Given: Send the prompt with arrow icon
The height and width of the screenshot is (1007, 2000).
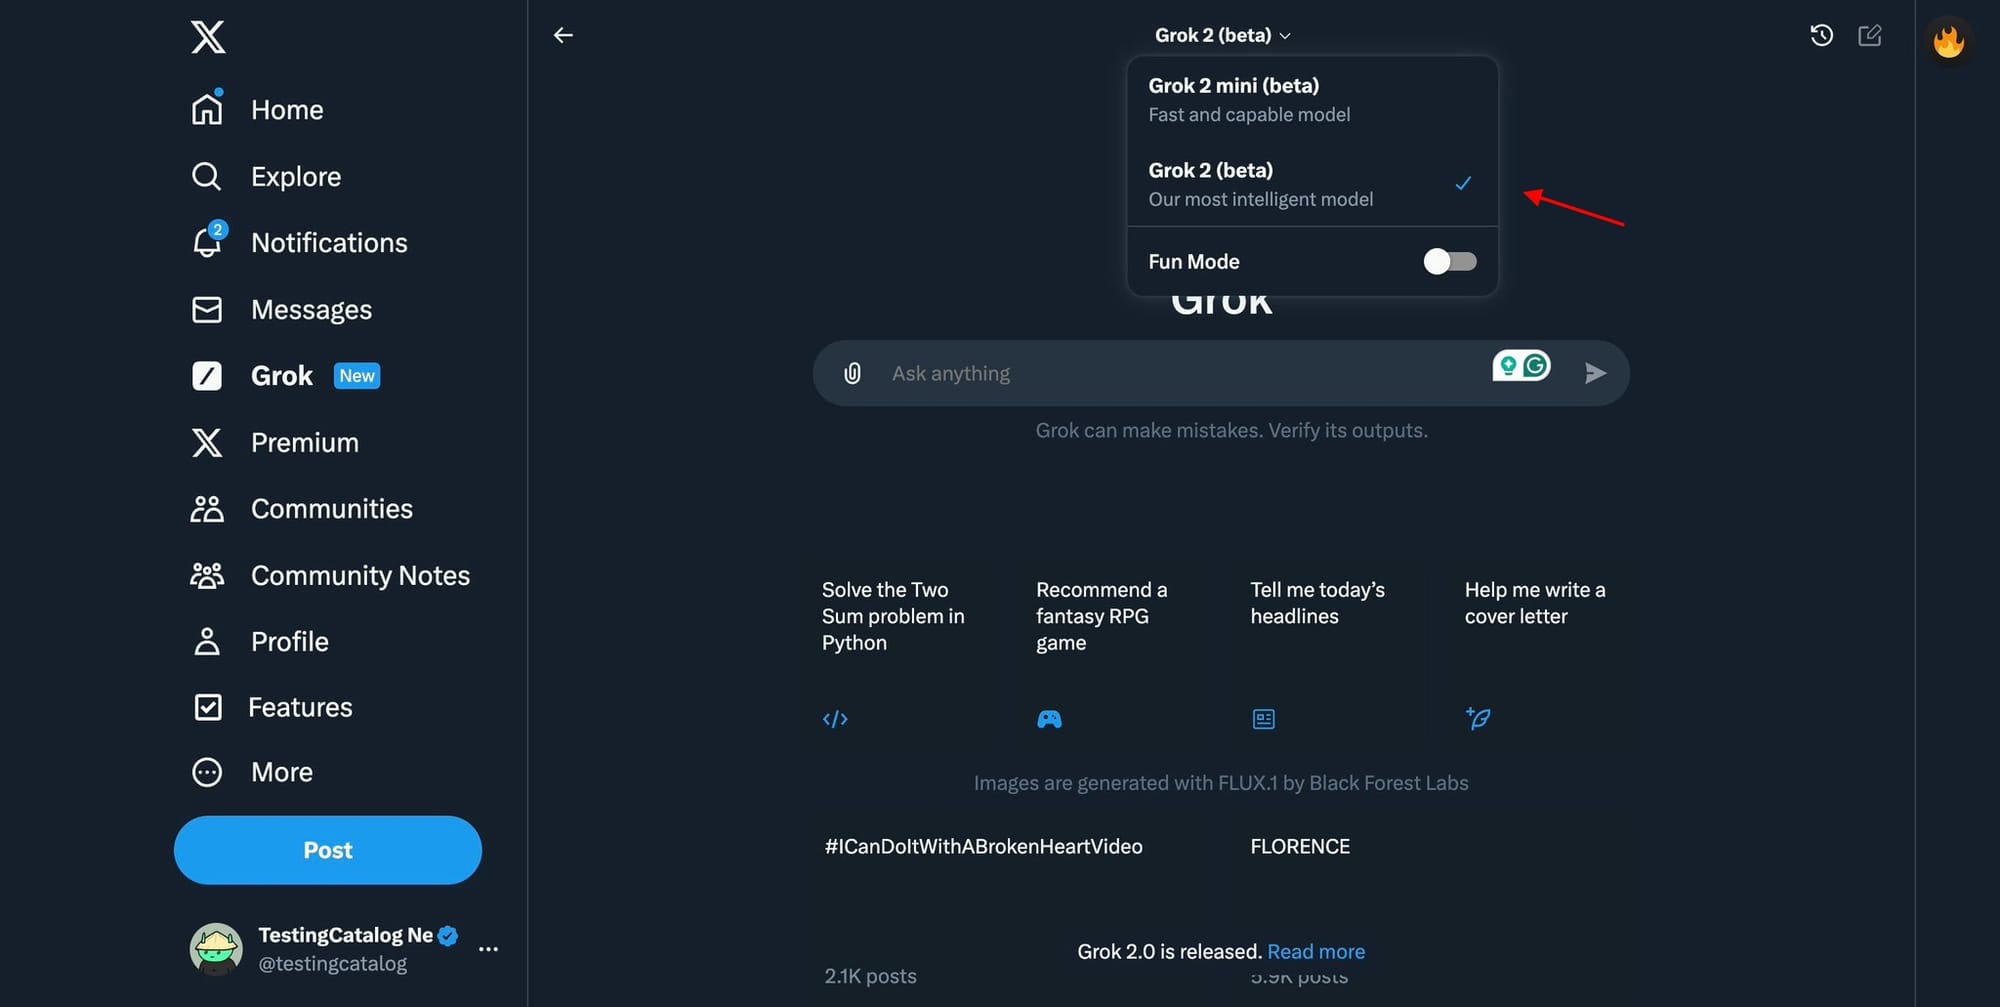Looking at the screenshot, I should point(1595,373).
